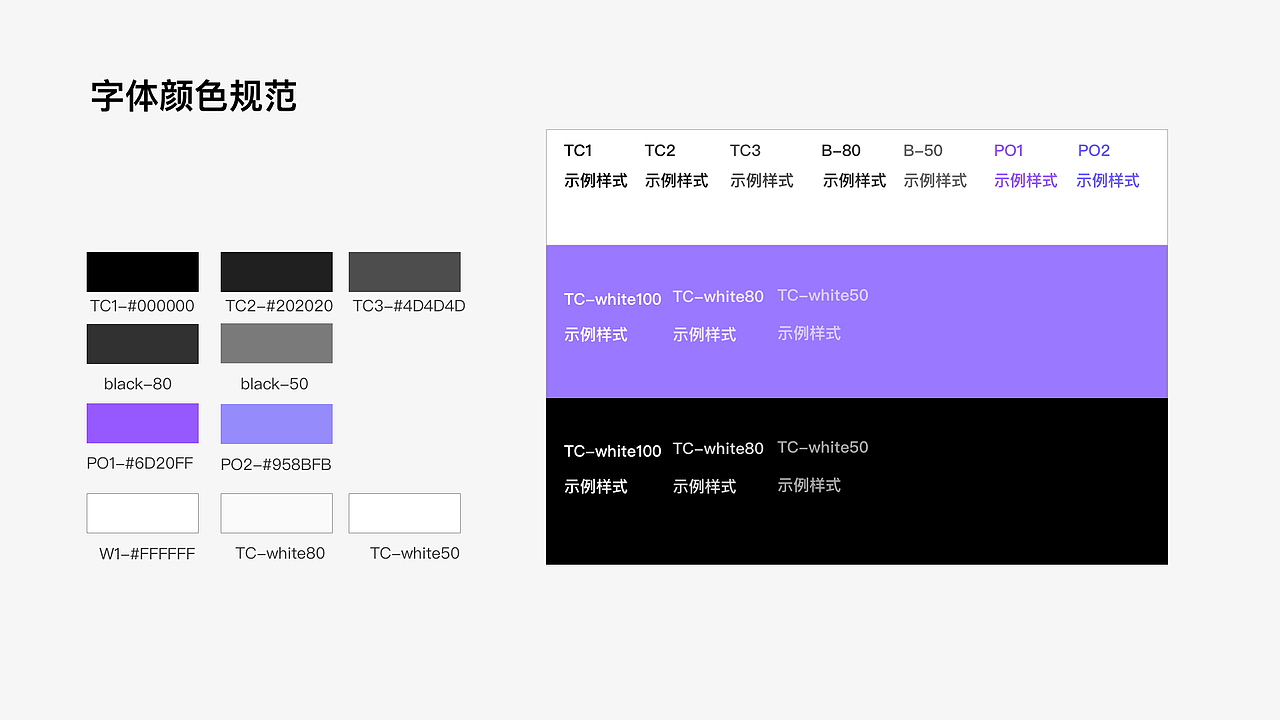This screenshot has height=720, width=1280.
Task: Click the PO2 heading in the white panel
Action: (1094, 151)
